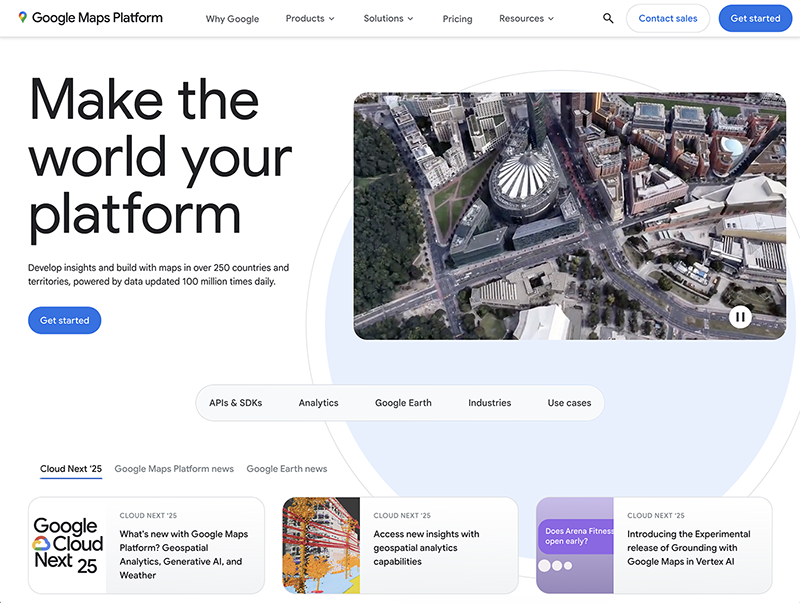
Task: Open the search magnifier icon
Action: [608, 18]
